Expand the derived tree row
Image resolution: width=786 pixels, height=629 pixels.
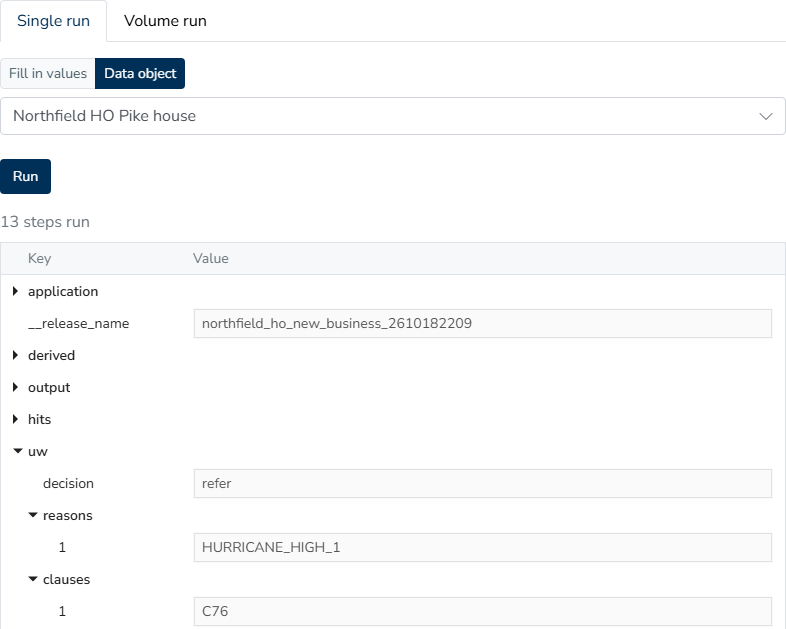15,355
